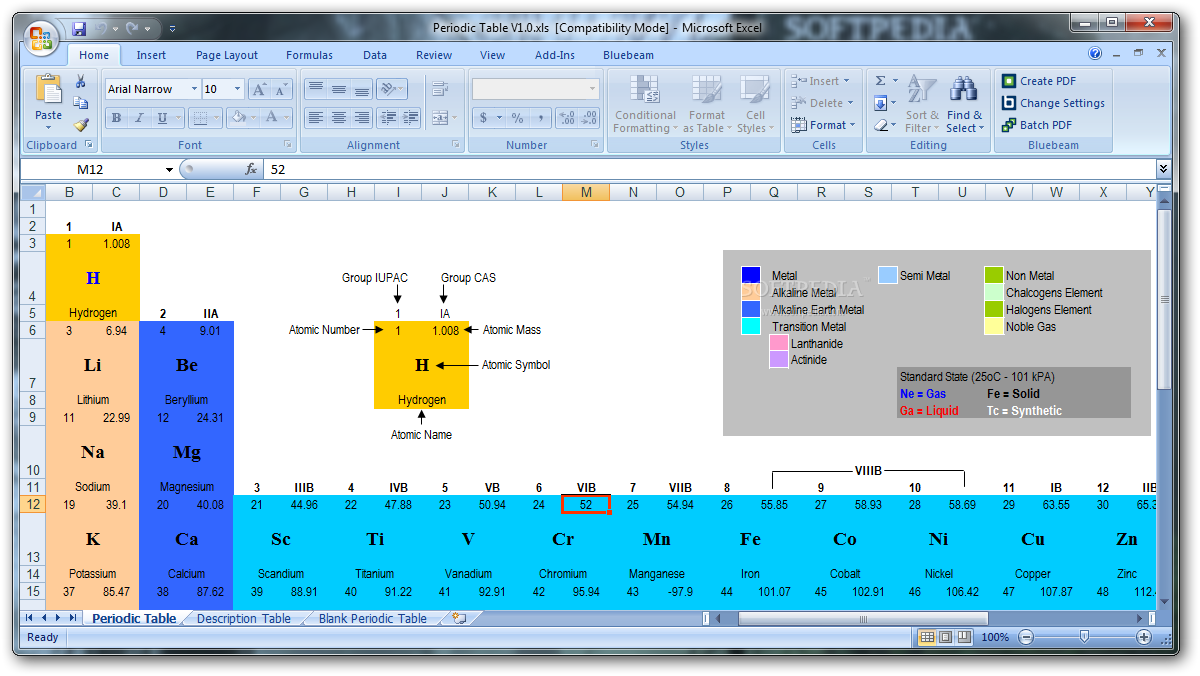Screen dimensions: 1200x676
Task: Toggle Italic formatting
Action: [x=139, y=118]
